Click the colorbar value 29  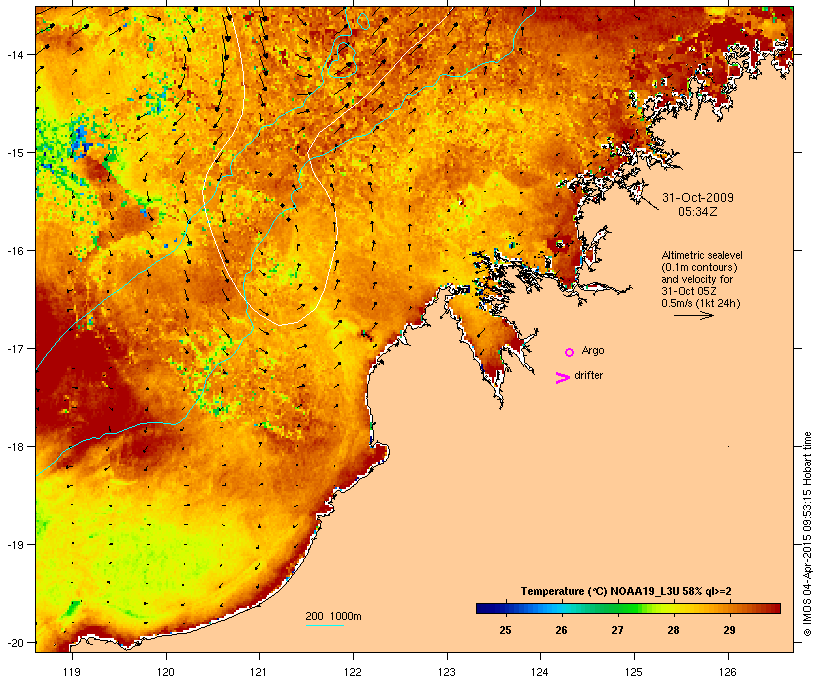coord(729,630)
